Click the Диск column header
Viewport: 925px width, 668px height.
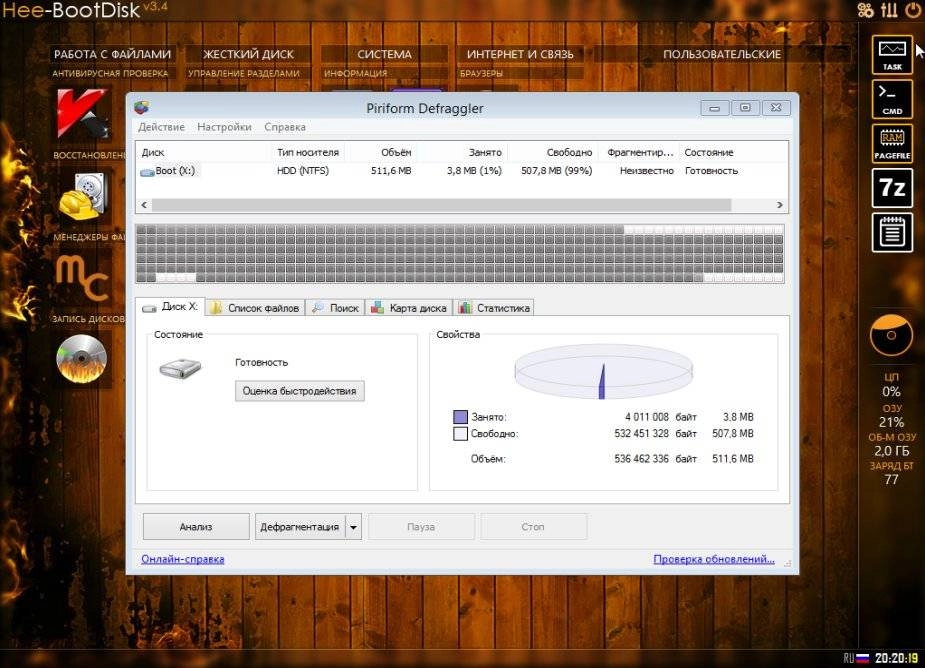point(204,152)
